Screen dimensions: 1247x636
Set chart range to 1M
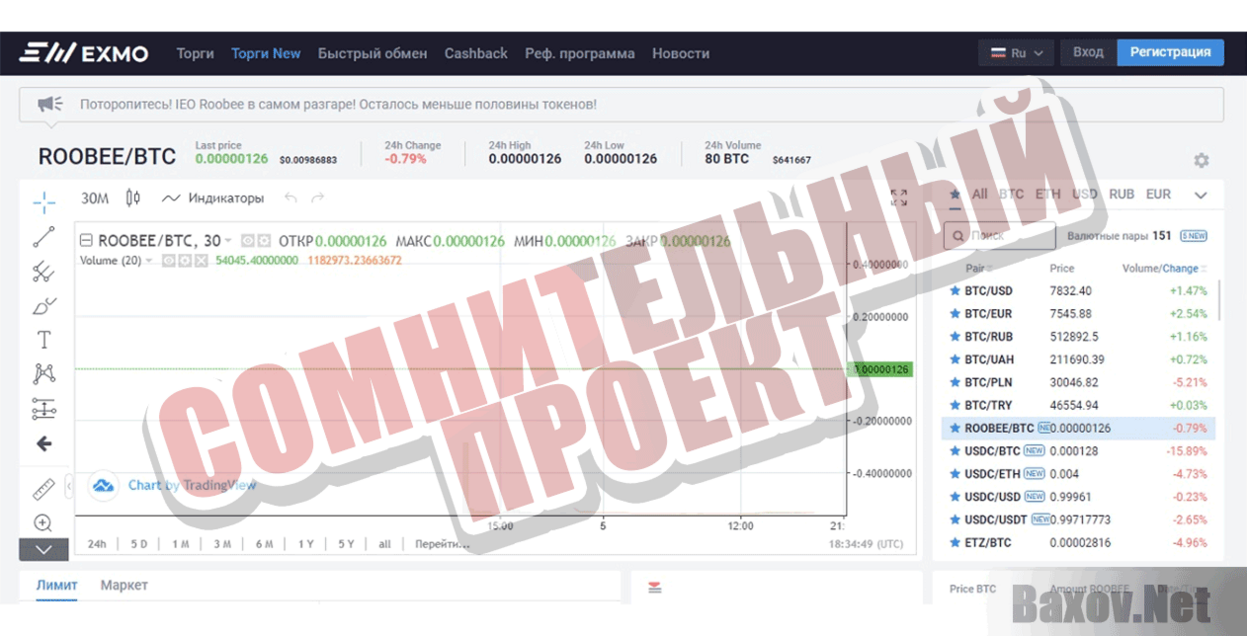(180, 544)
